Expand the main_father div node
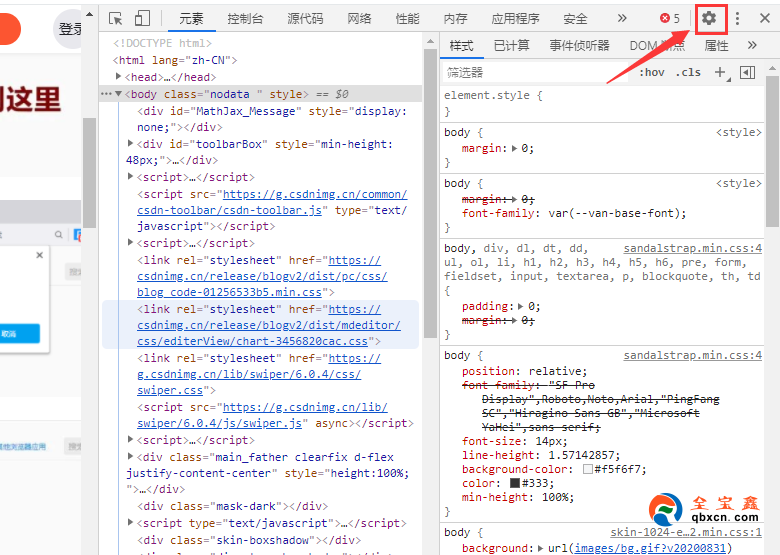Screen dimensions: 780x555 click(130, 456)
